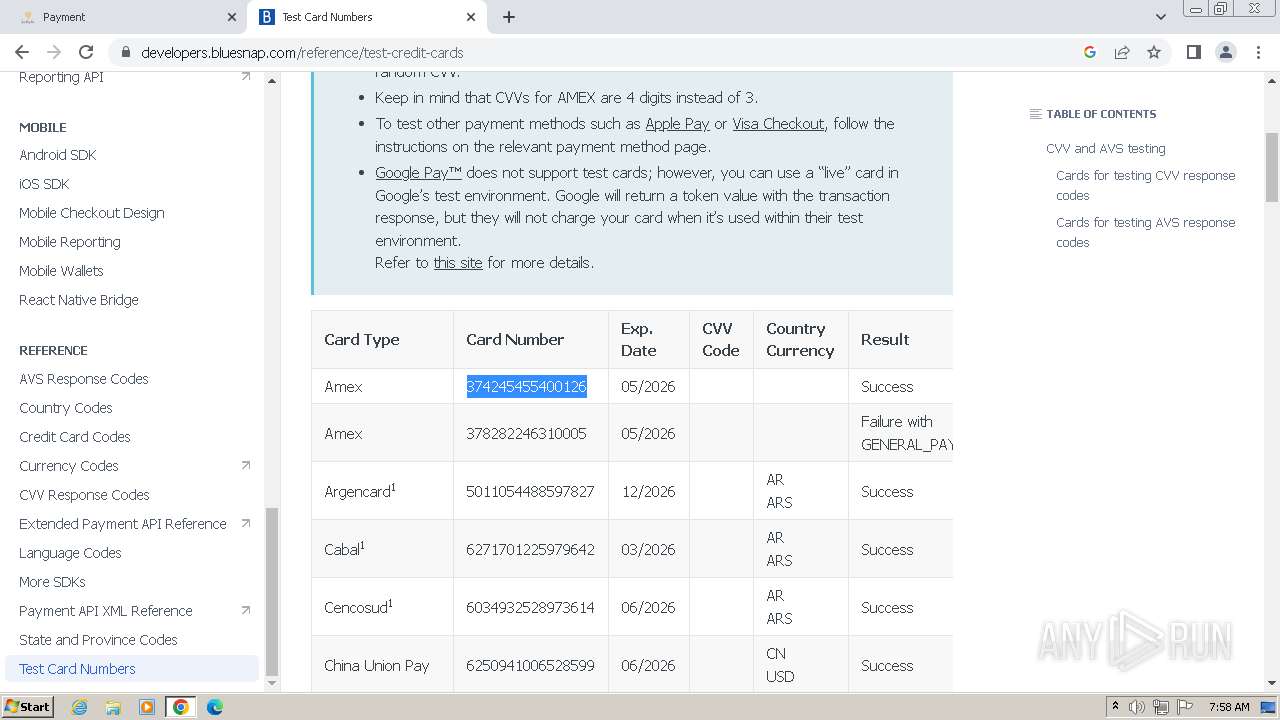Open 'this site' link for details
The height and width of the screenshot is (720, 1280).
coord(458,263)
